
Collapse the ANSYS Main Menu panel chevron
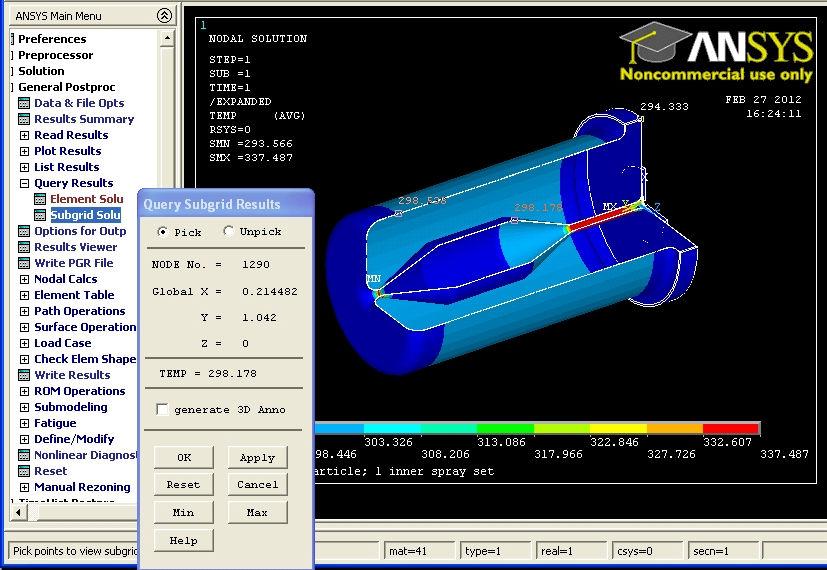(x=164, y=16)
